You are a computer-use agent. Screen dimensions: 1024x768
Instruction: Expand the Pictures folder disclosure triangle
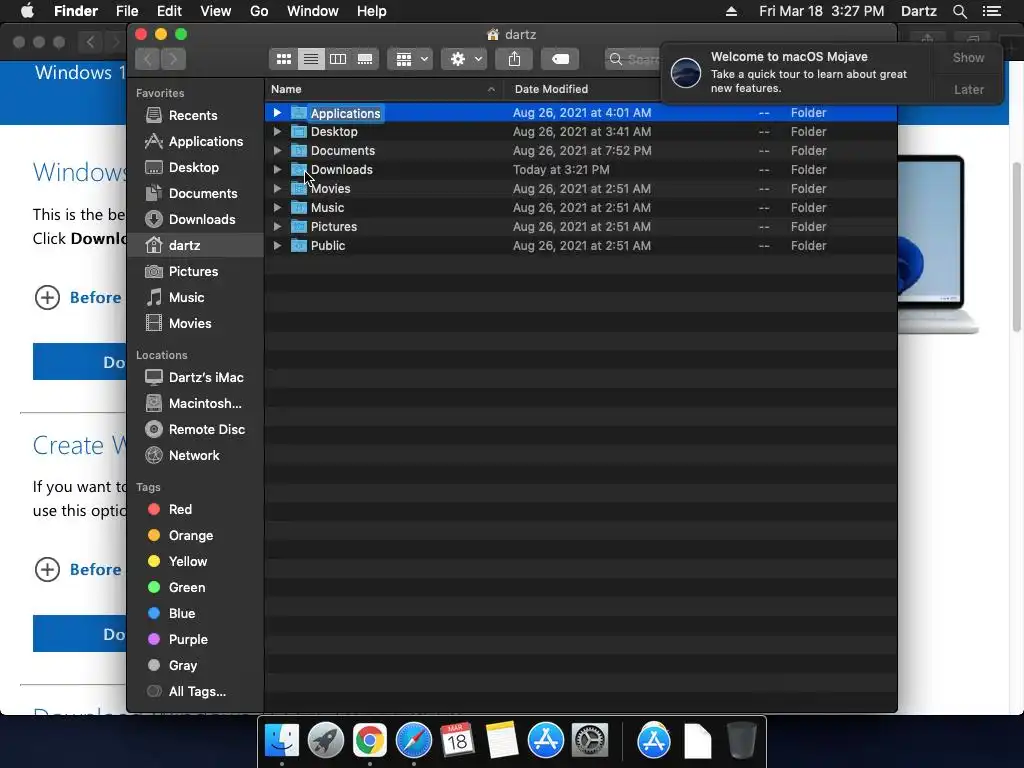pyautogui.click(x=277, y=227)
